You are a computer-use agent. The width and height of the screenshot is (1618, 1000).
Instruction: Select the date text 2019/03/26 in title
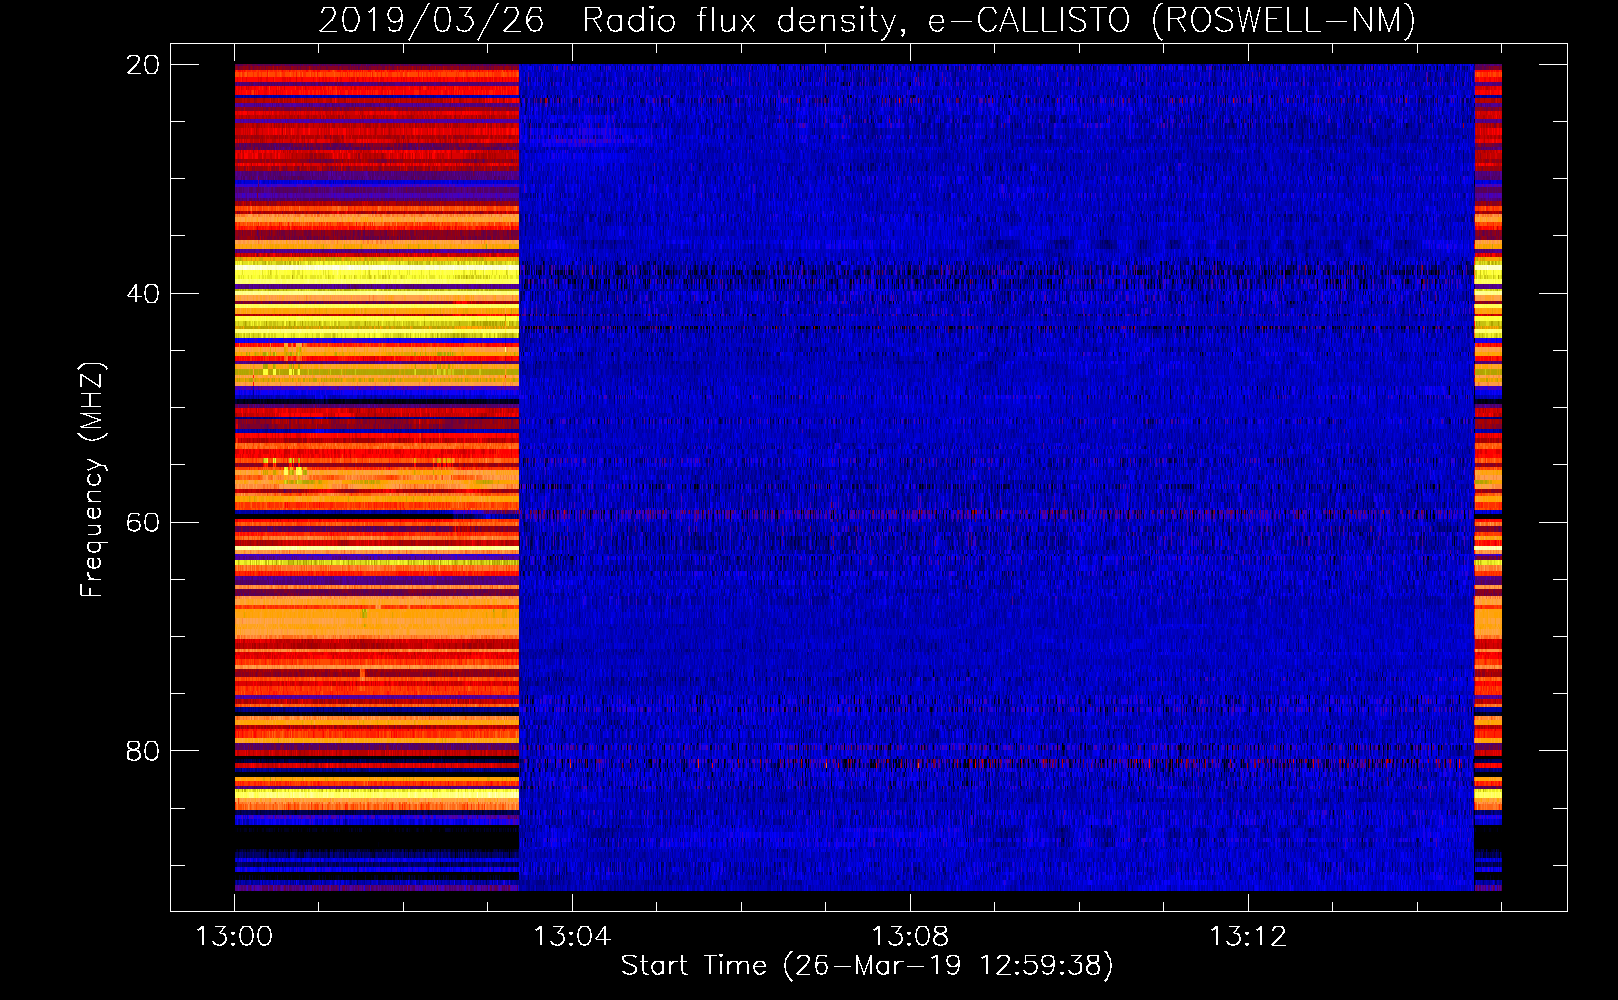coord(432,20)
